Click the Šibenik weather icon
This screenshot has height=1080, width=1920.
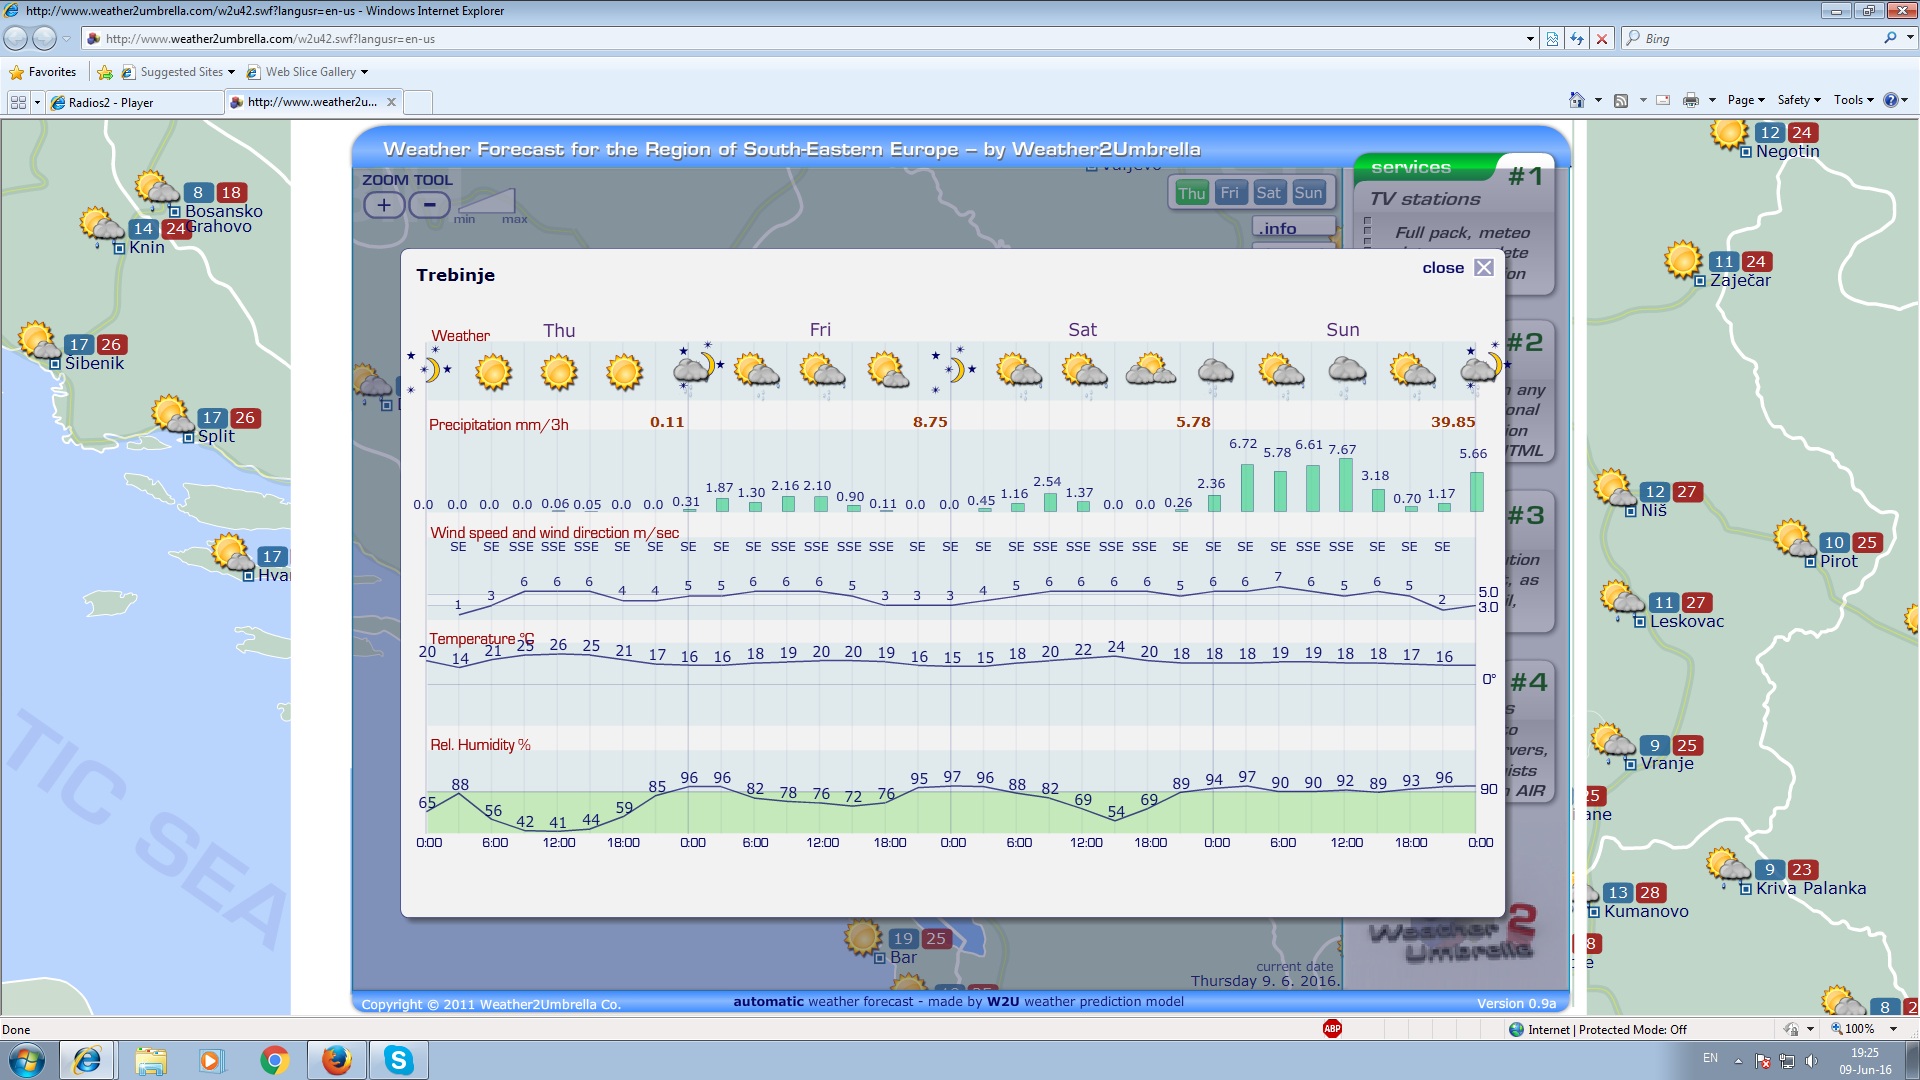click(x=39, y=341)
